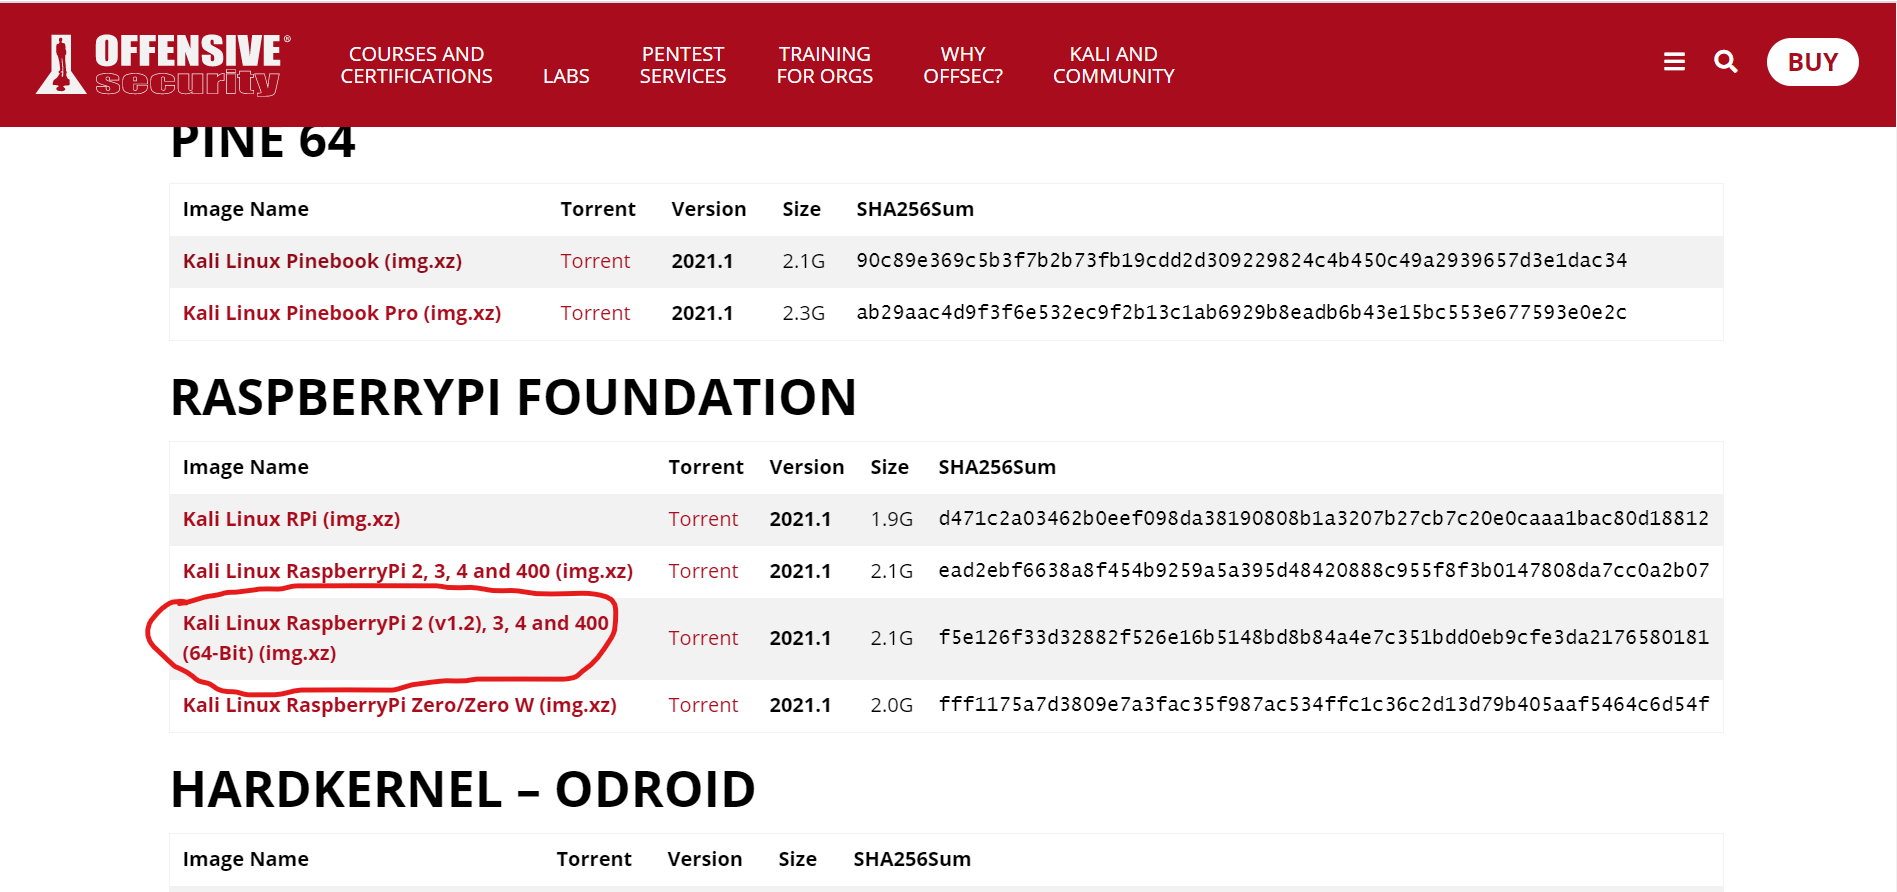Open Training for Orgs menu

[x=825, y=65]
